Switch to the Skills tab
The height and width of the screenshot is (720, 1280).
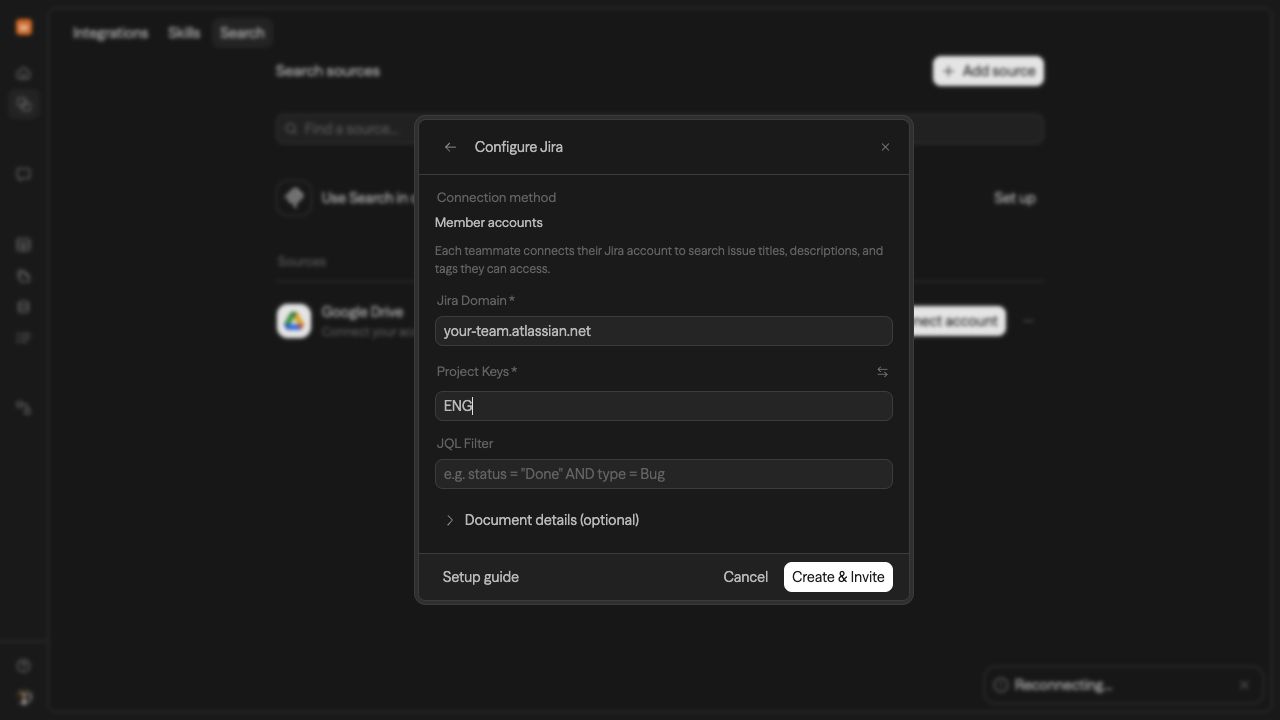pos(184,33)
